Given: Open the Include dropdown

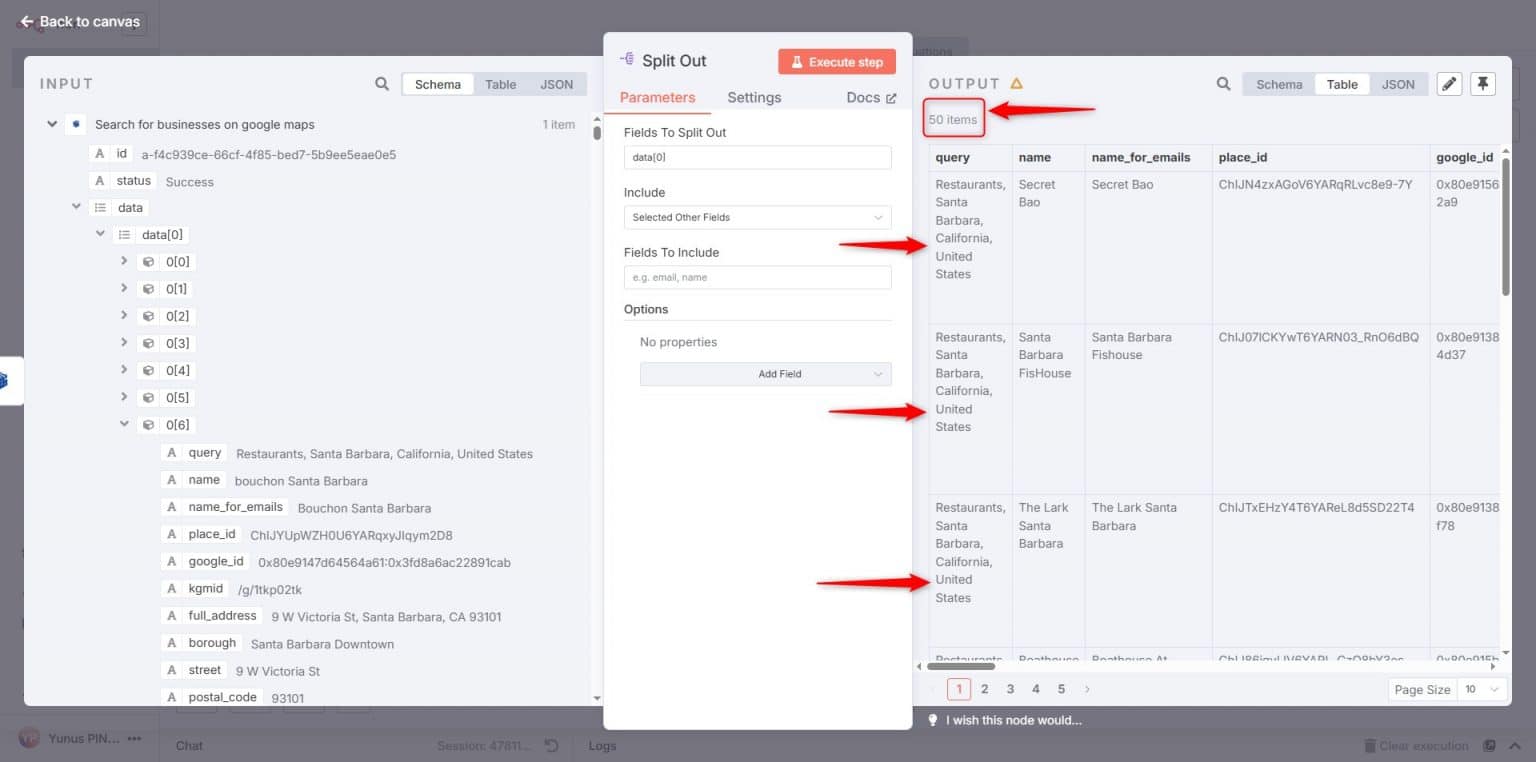Looking at the screenshot, I should coord(757,217).
